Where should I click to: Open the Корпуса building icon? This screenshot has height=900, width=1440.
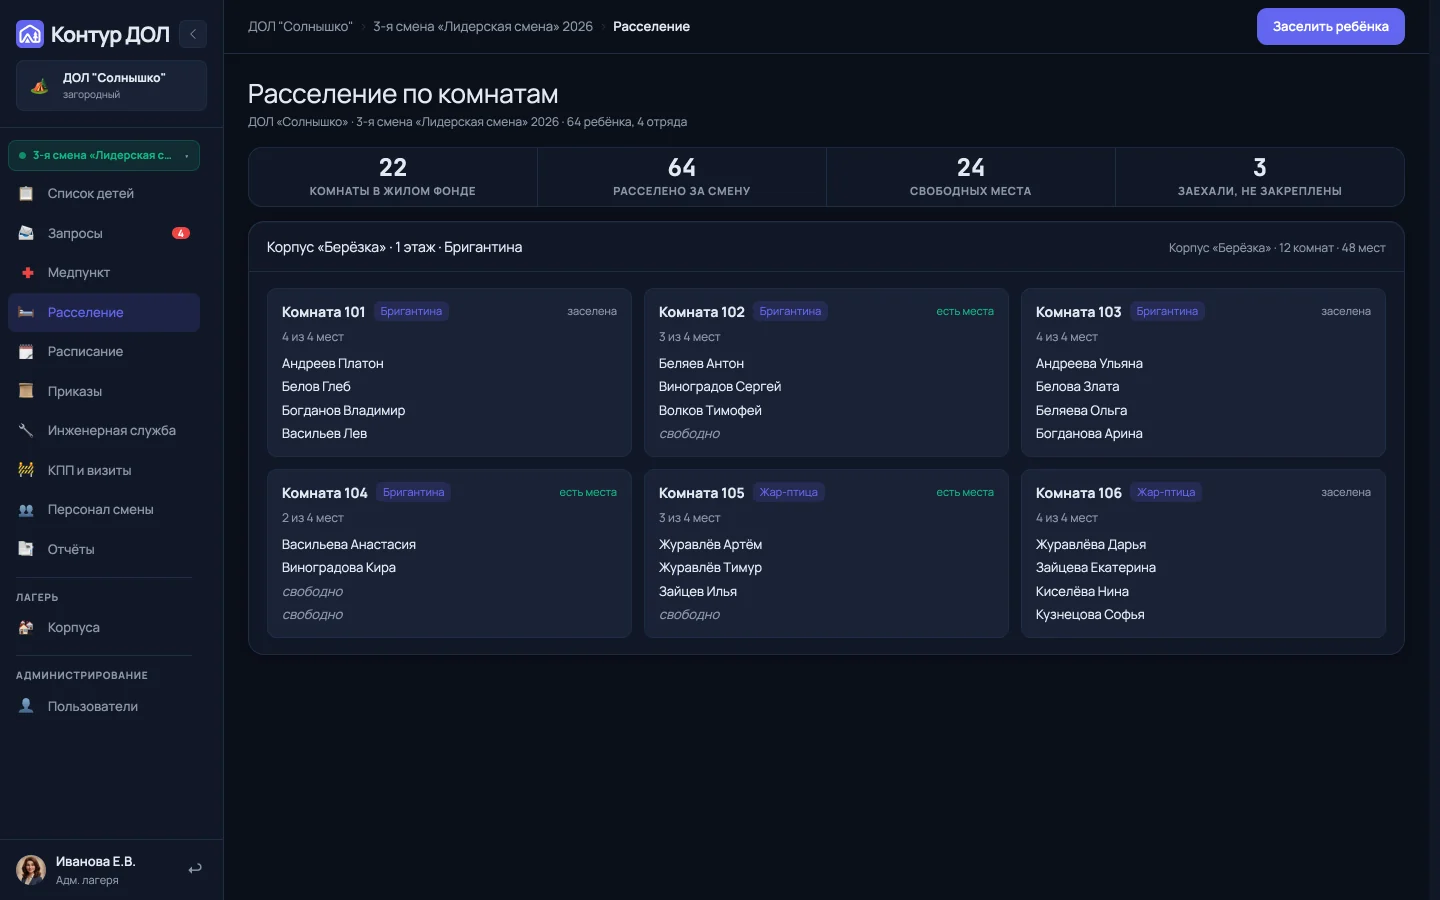click(x=27, y=627)
